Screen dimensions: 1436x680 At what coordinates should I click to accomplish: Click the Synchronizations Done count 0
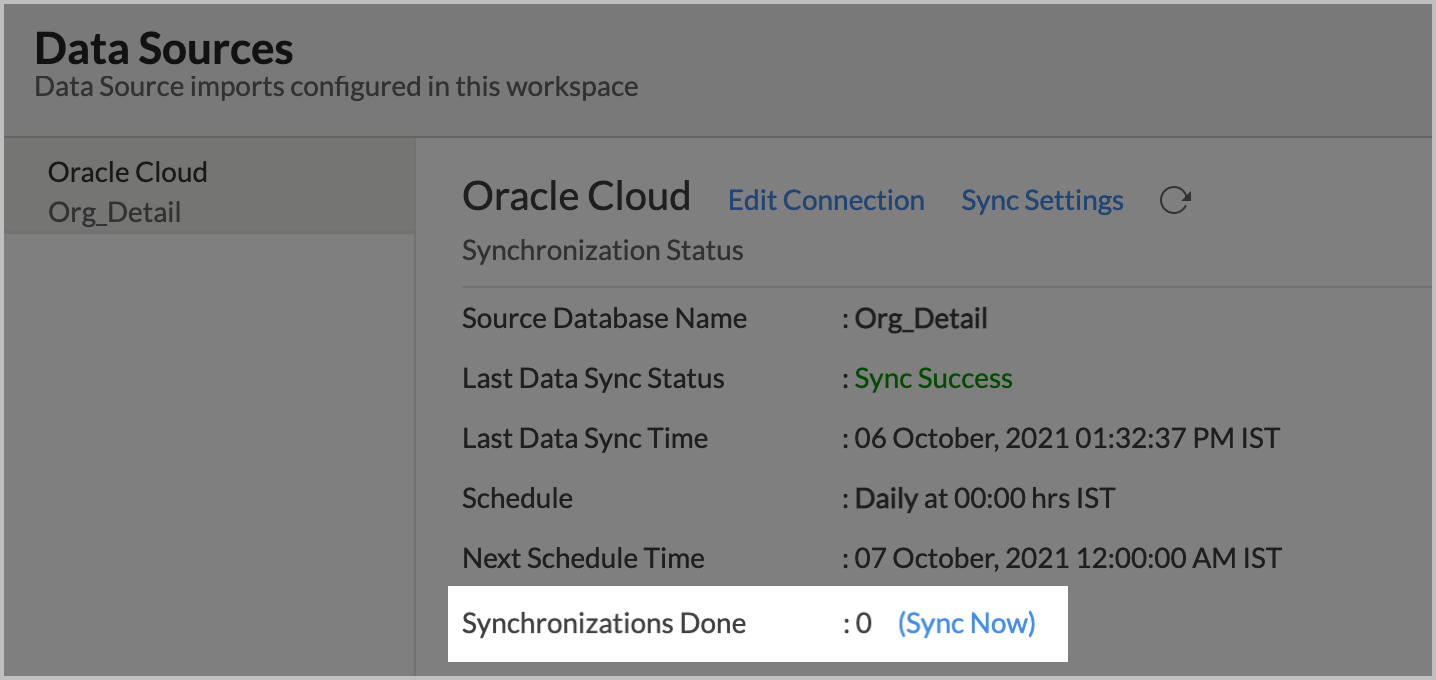[863, 624]
